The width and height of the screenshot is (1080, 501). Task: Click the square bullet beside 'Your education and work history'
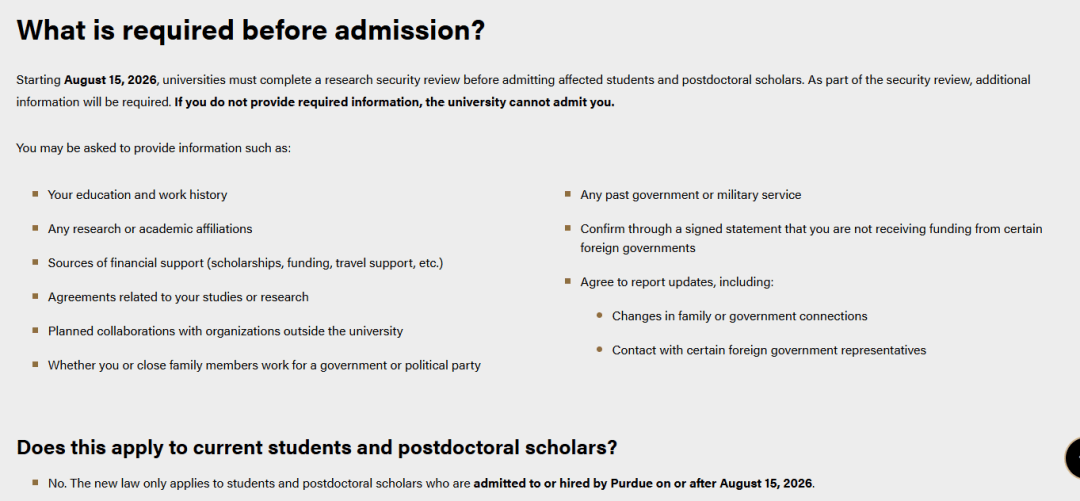tap(34, 194)
